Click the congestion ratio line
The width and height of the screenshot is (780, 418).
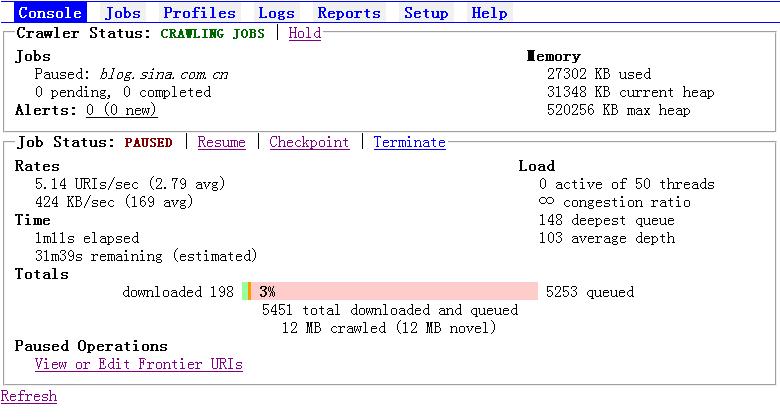coord(614,202)
